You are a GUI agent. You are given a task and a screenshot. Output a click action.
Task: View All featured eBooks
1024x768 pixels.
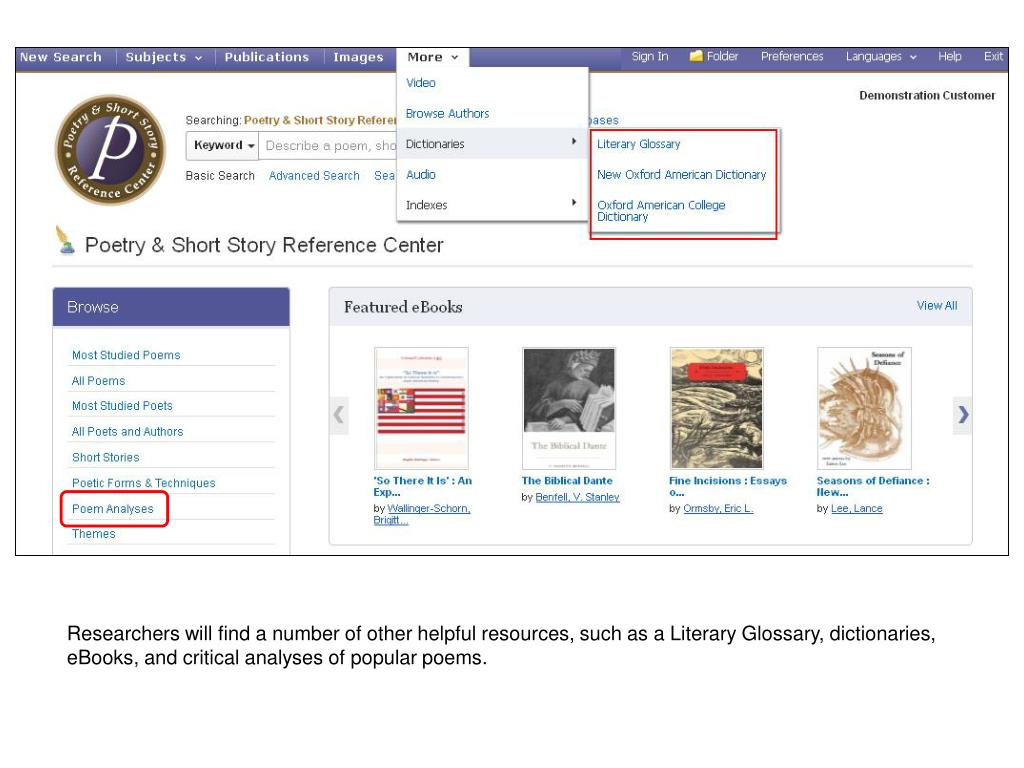point(936,306)
